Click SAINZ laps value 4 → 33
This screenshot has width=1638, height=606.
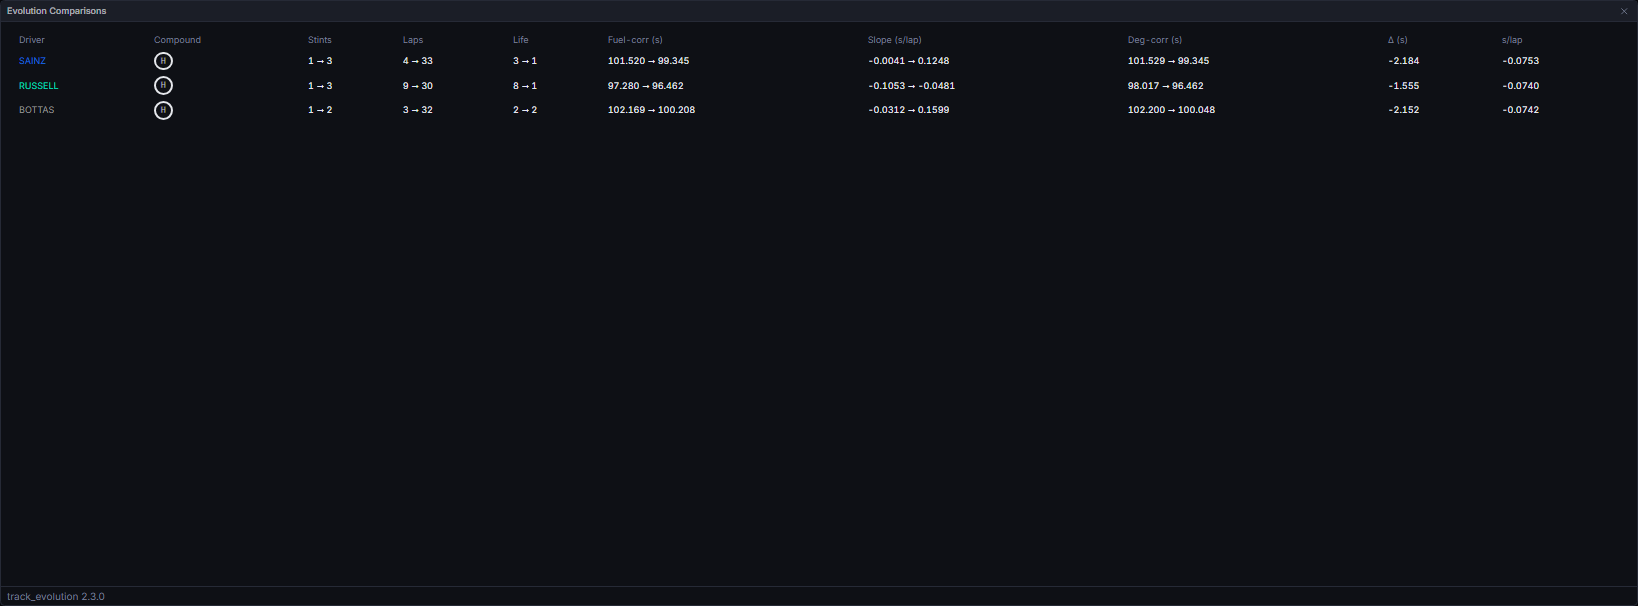418,61
